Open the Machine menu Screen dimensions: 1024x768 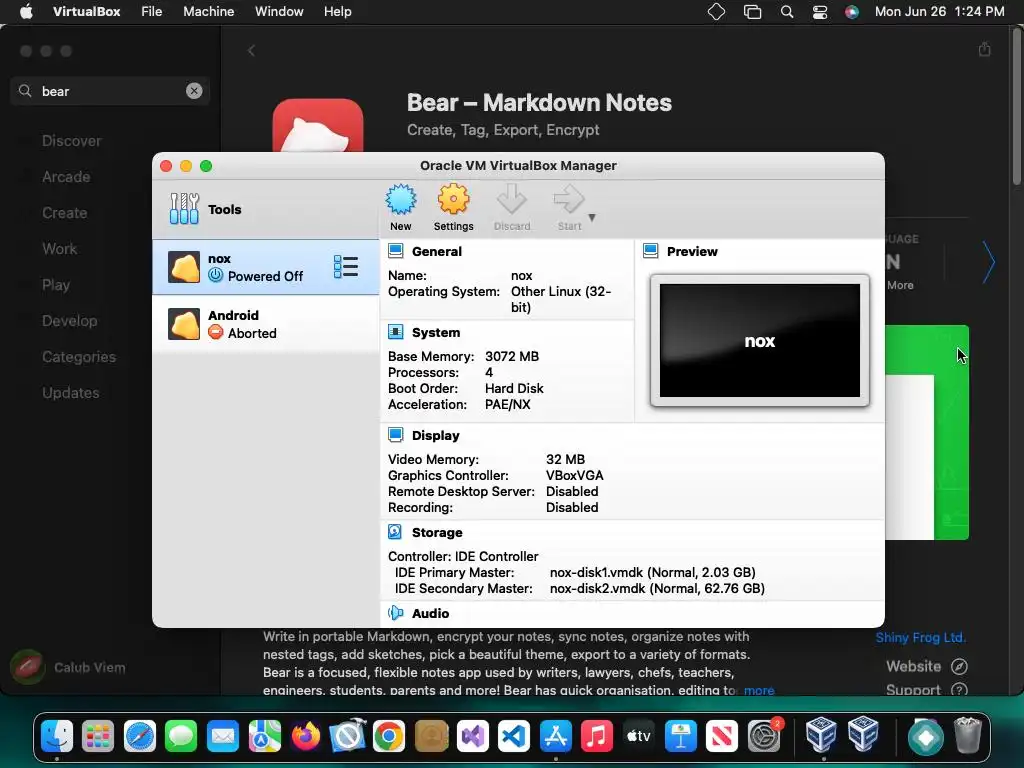coord(208,12)
